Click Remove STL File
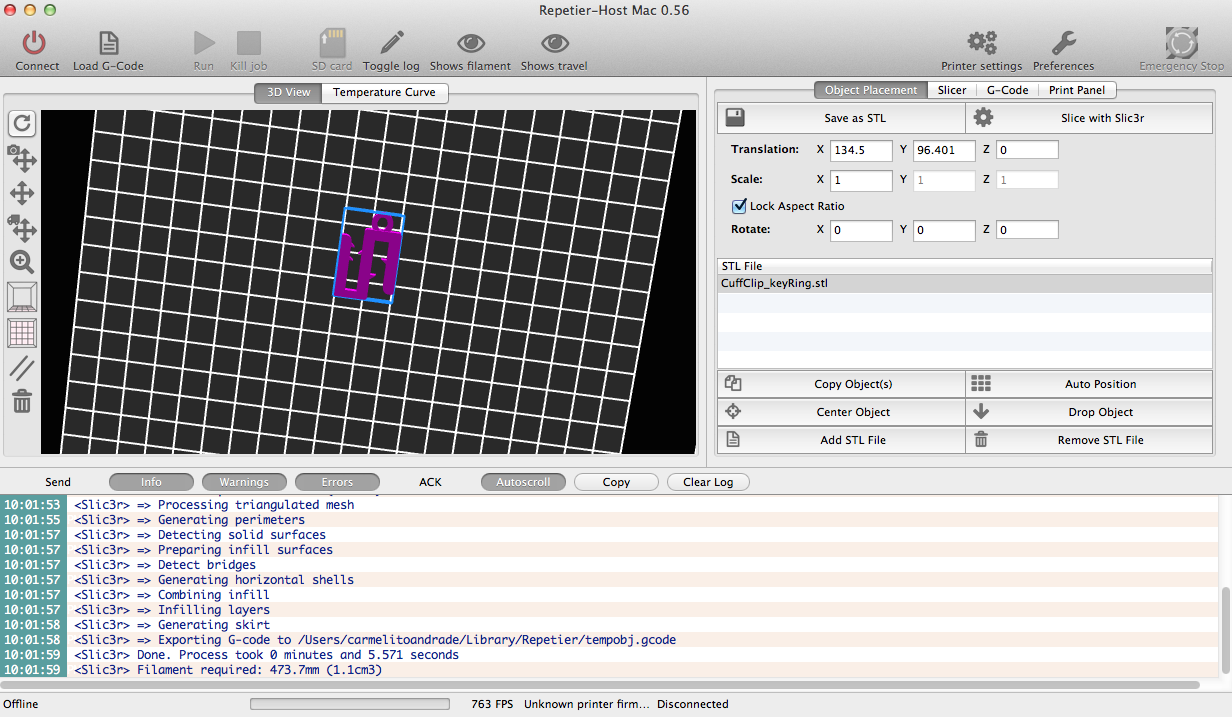 [x=1089, y=440]
